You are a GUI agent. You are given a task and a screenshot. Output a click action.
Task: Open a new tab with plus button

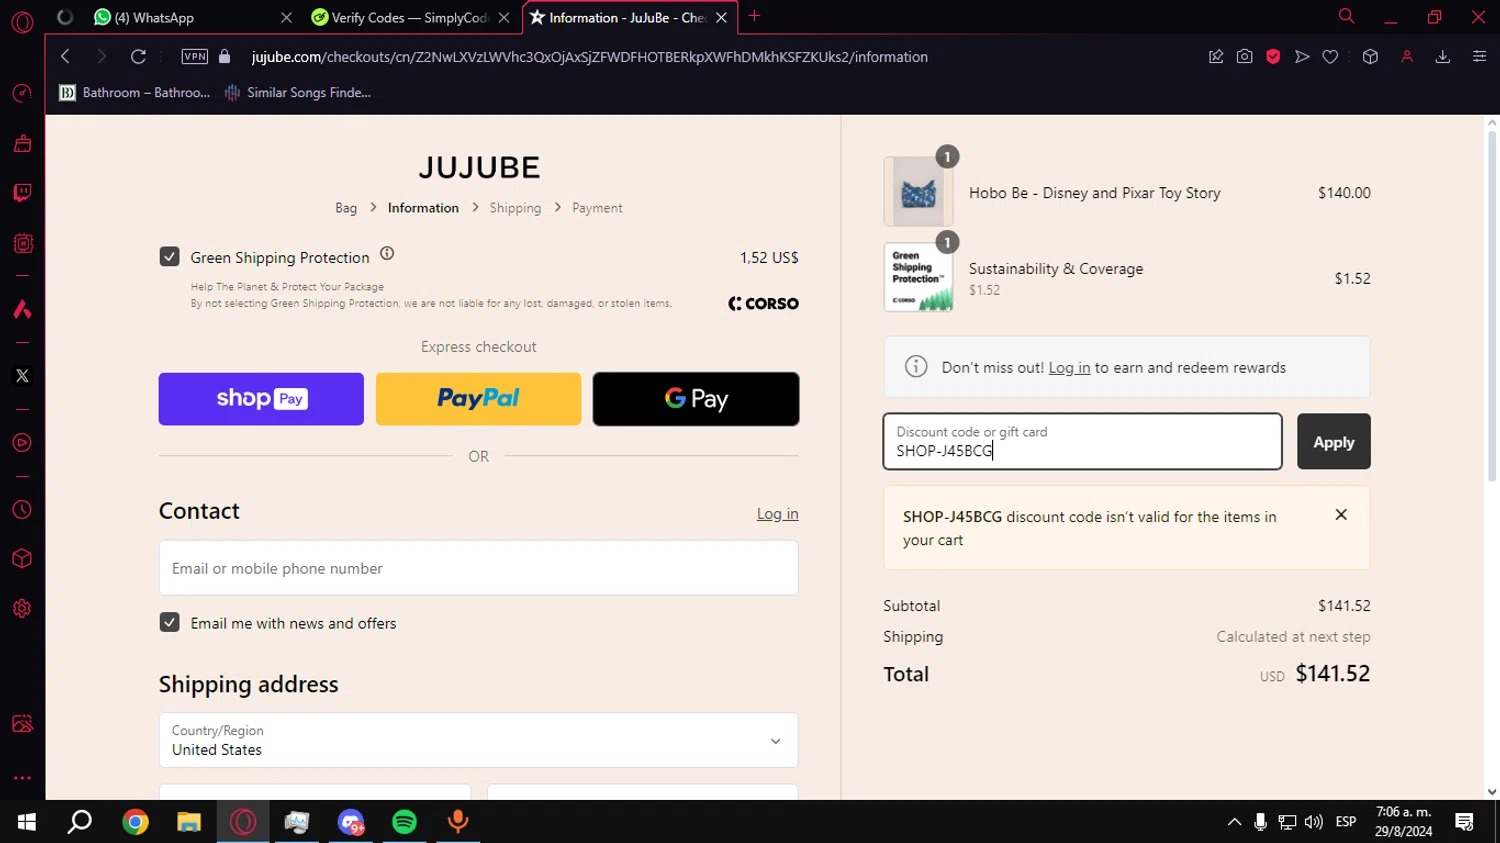click(x=755, y=16)
